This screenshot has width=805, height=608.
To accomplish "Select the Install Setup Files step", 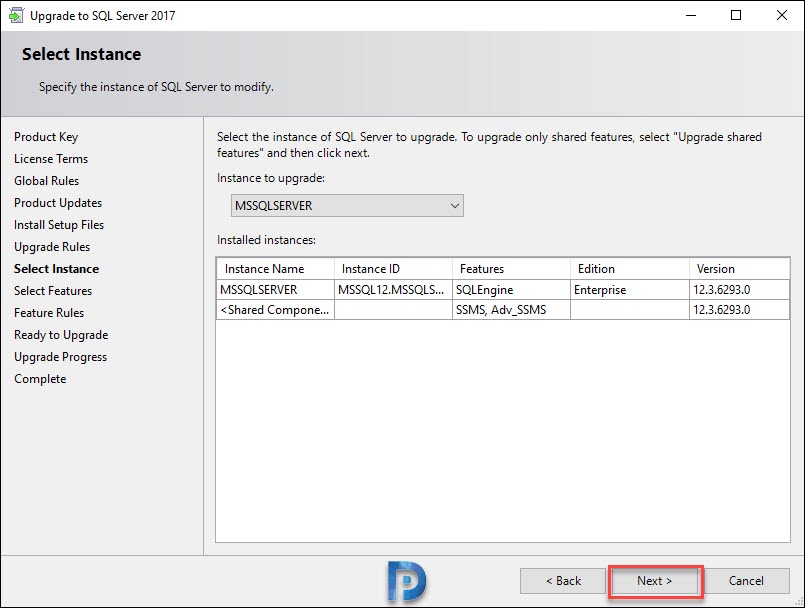I will (59, 225).
